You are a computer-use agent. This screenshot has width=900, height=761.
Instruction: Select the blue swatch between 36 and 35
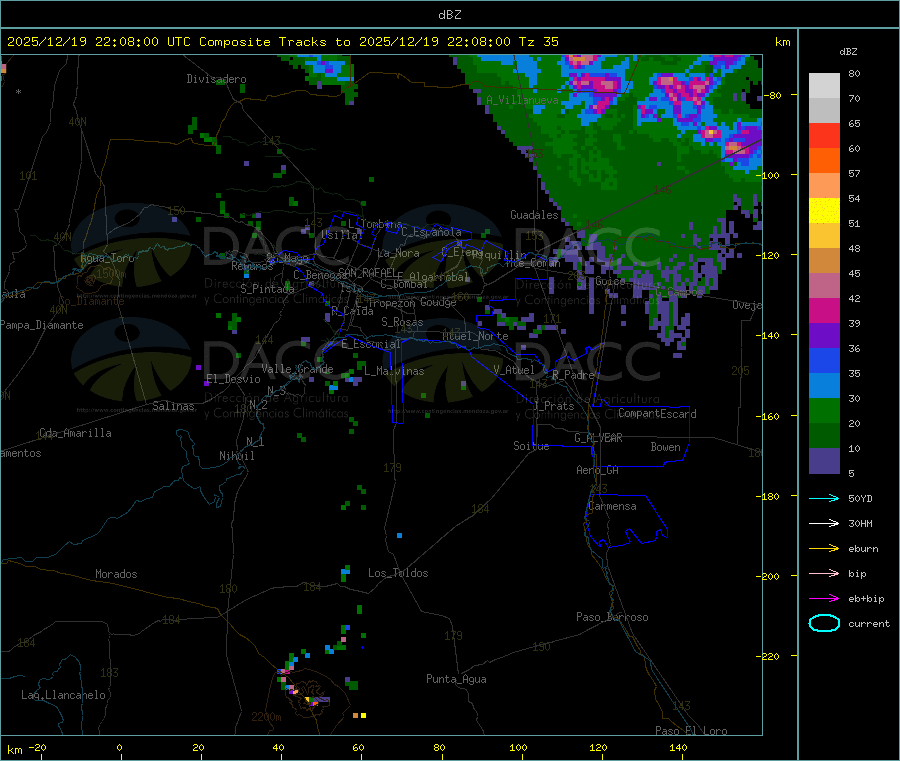click(824, 360)
